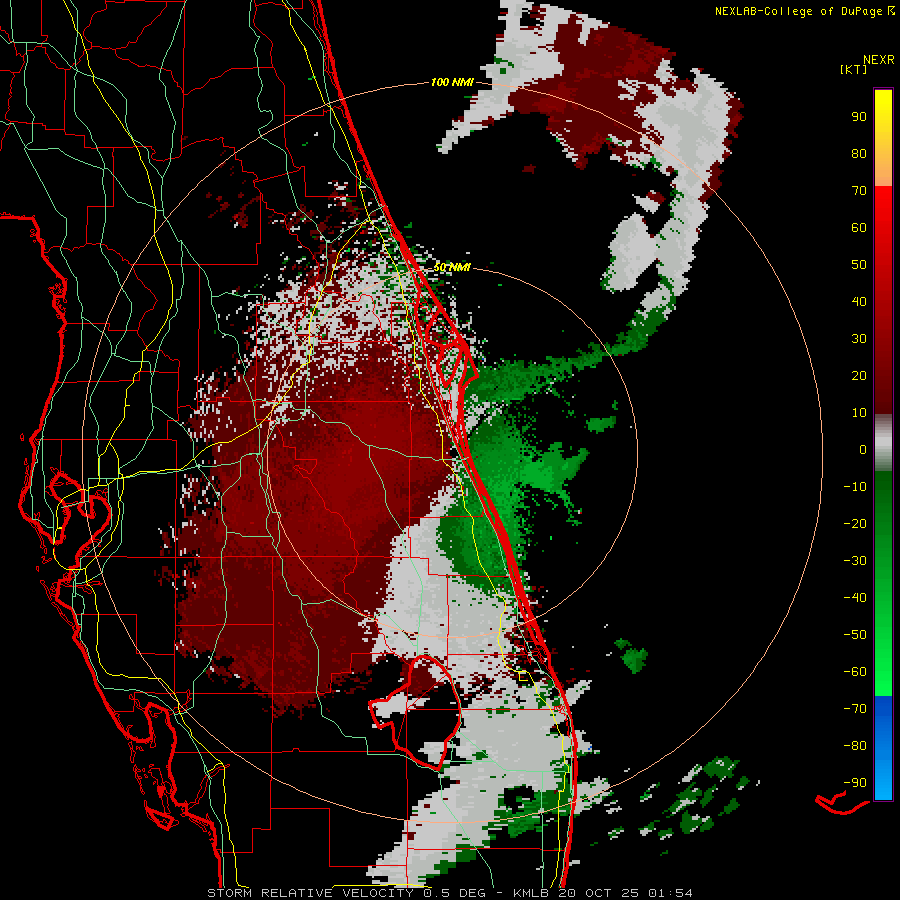900x900 pixels.
Task: Click the [KT] units label
Action: click(853, 69)
